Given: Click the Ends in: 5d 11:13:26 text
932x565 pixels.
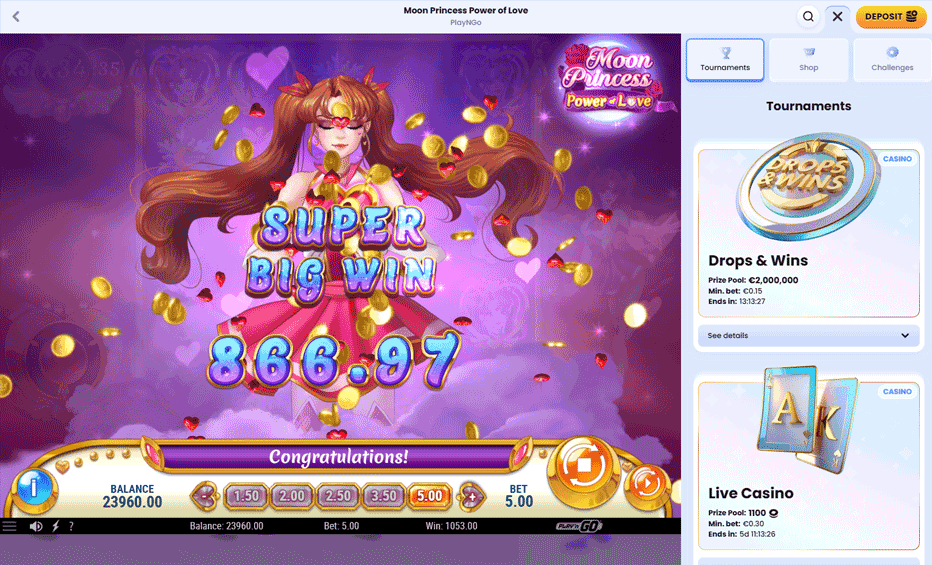Looking at the screenshot, I should (741, 534).
